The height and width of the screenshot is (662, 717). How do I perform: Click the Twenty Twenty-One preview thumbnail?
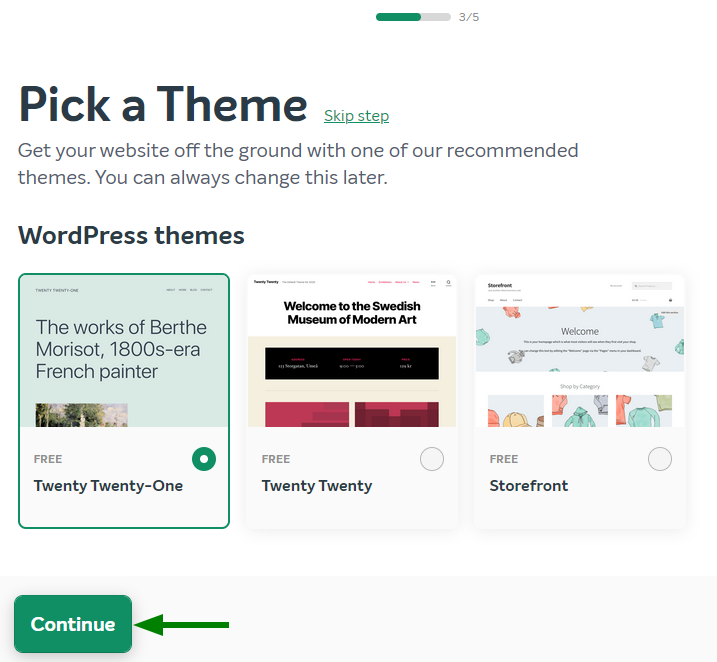(x=124, y=351)
